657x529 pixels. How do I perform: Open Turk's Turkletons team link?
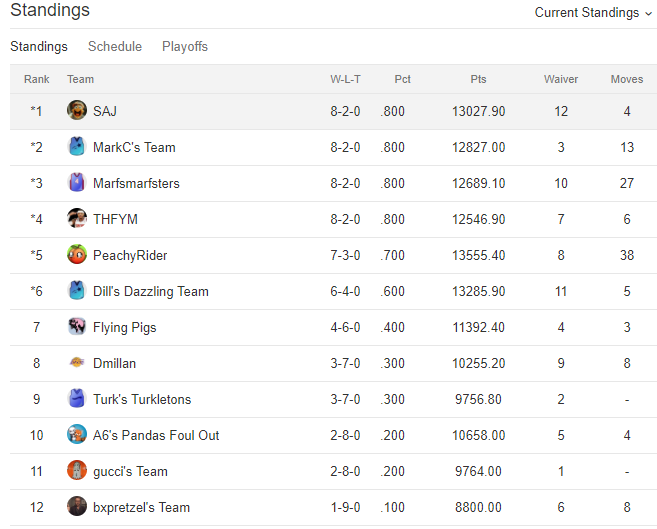click(142, 399)
